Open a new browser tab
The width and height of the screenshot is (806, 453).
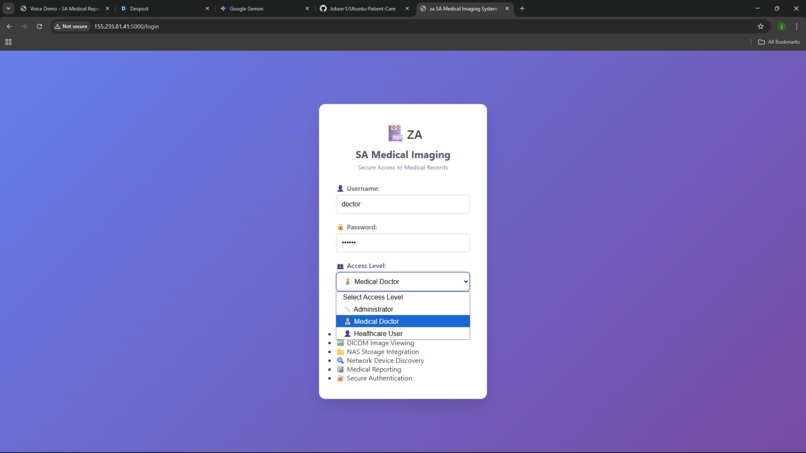522,9
